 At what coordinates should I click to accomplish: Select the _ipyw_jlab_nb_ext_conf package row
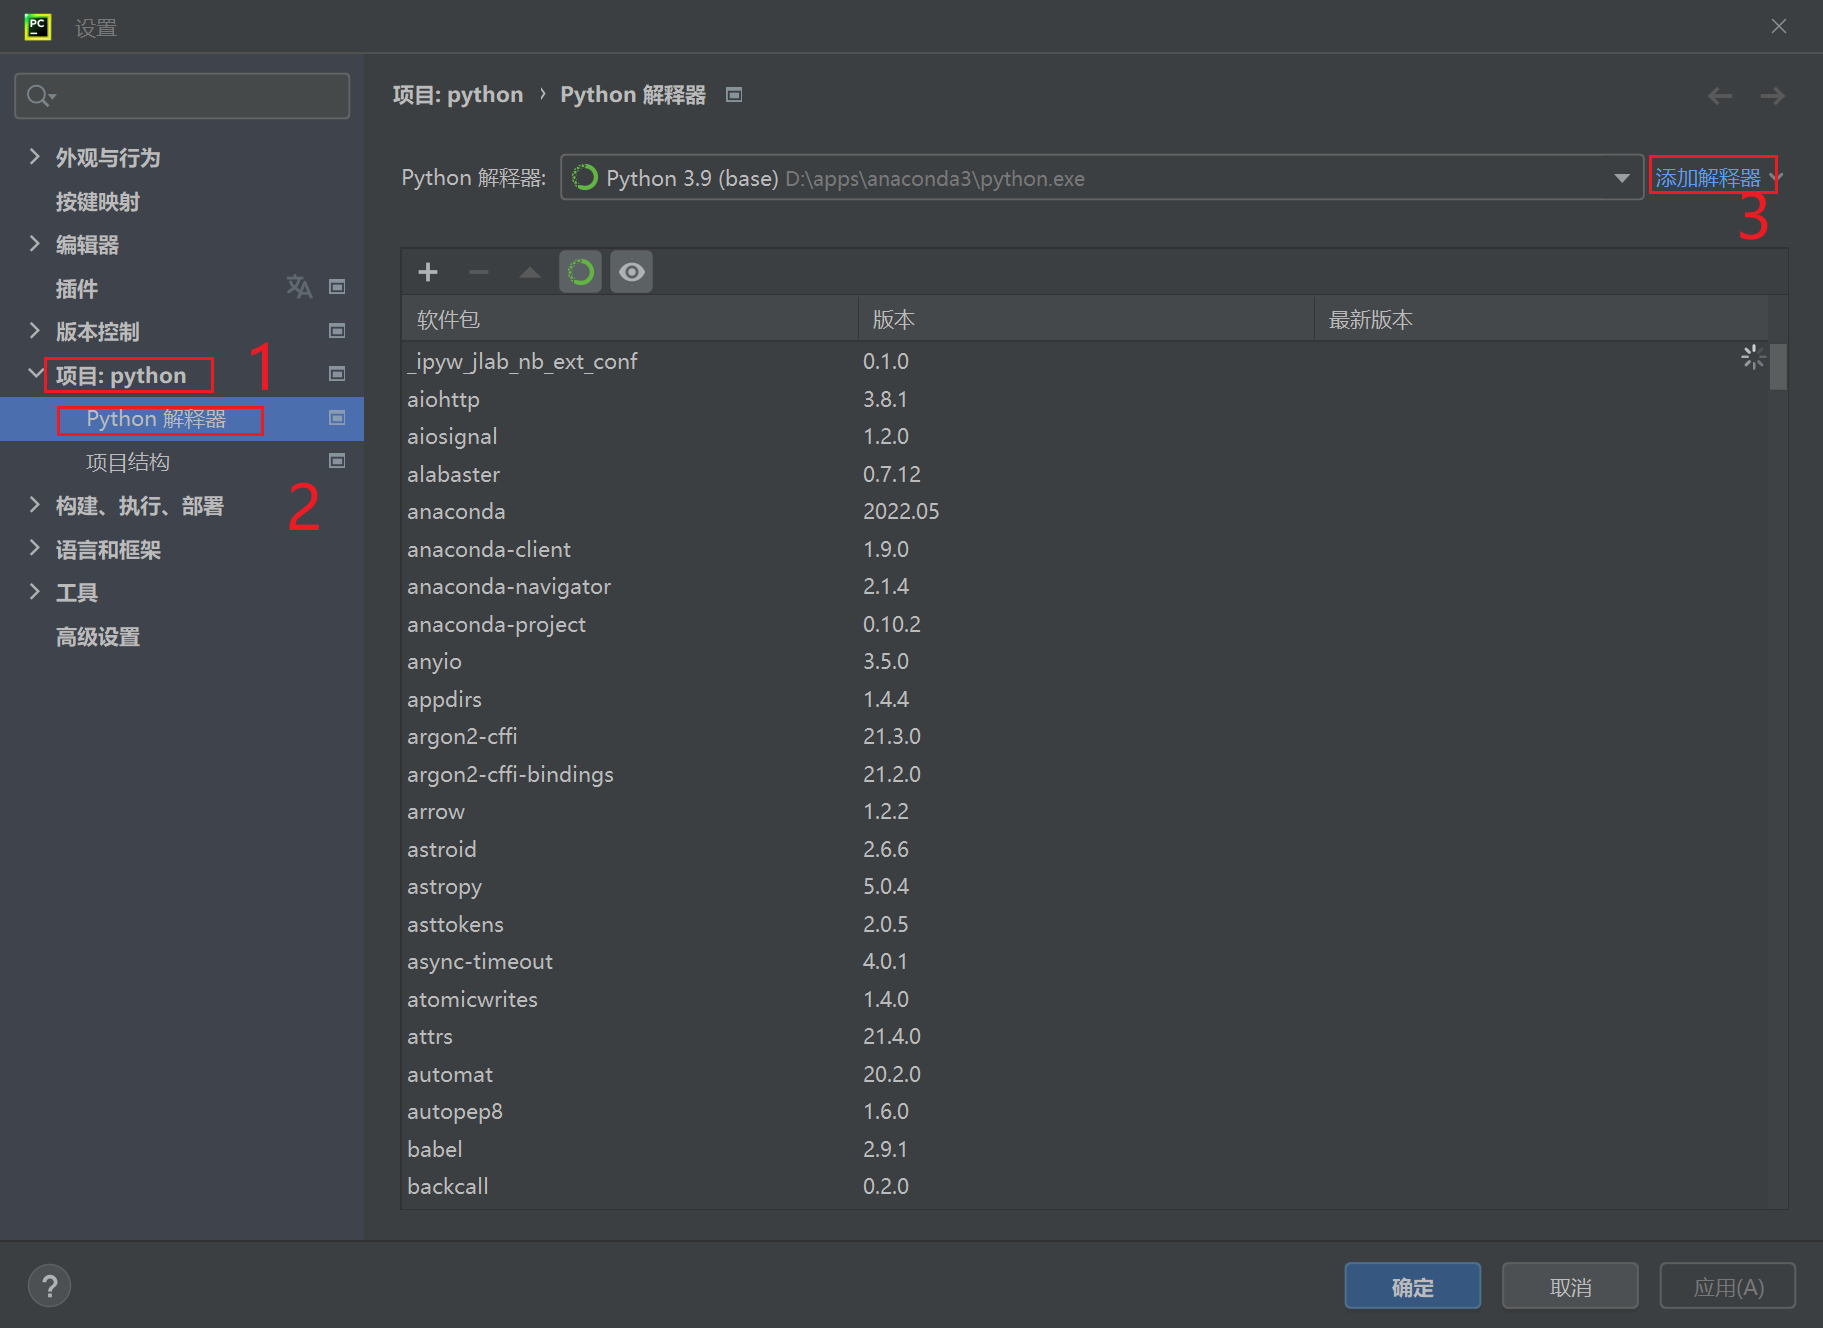(1084, 362)
